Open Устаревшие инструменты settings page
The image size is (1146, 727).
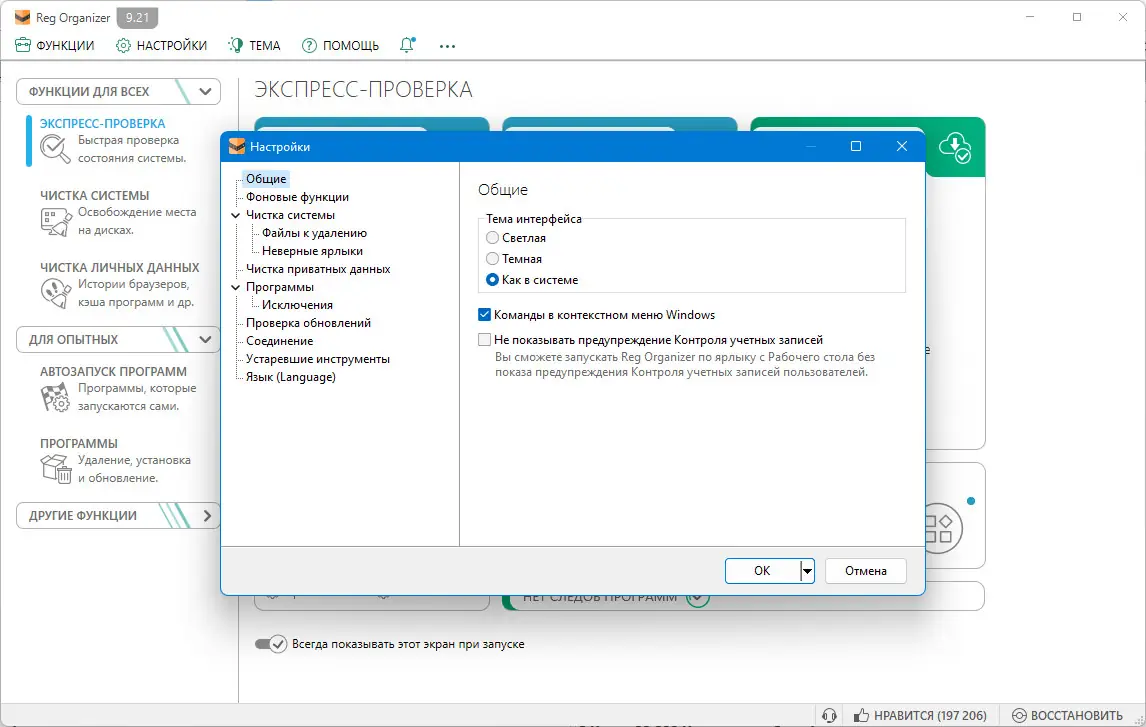click(318, 359)
